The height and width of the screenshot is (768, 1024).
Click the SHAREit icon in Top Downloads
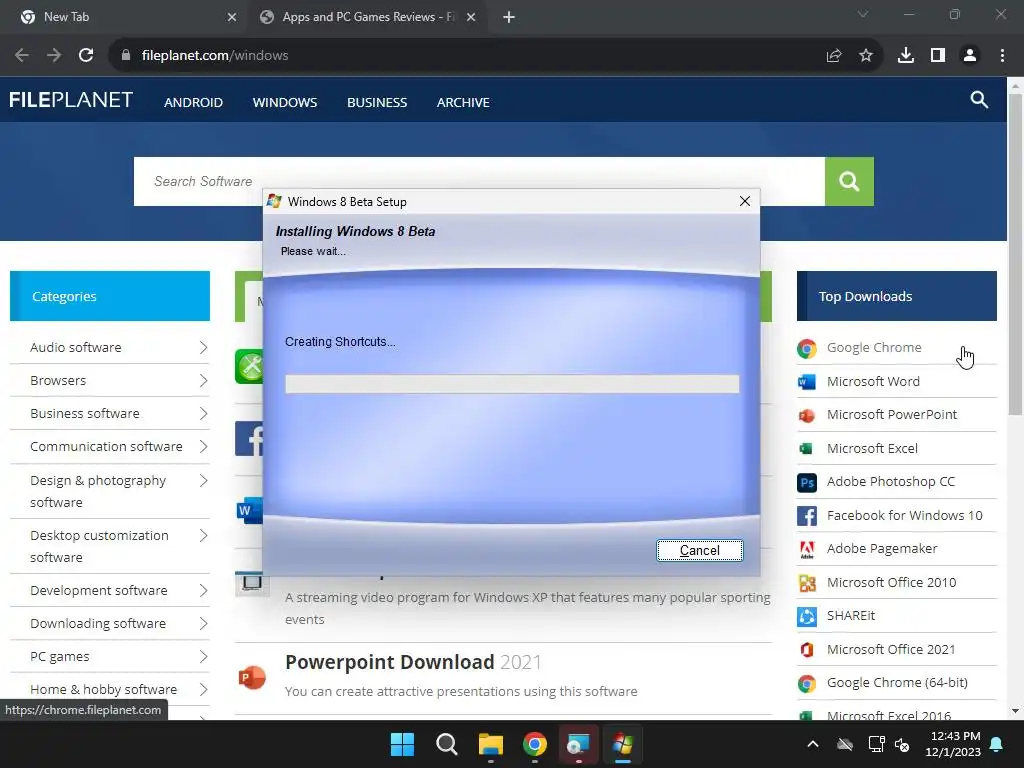(807, 616)
